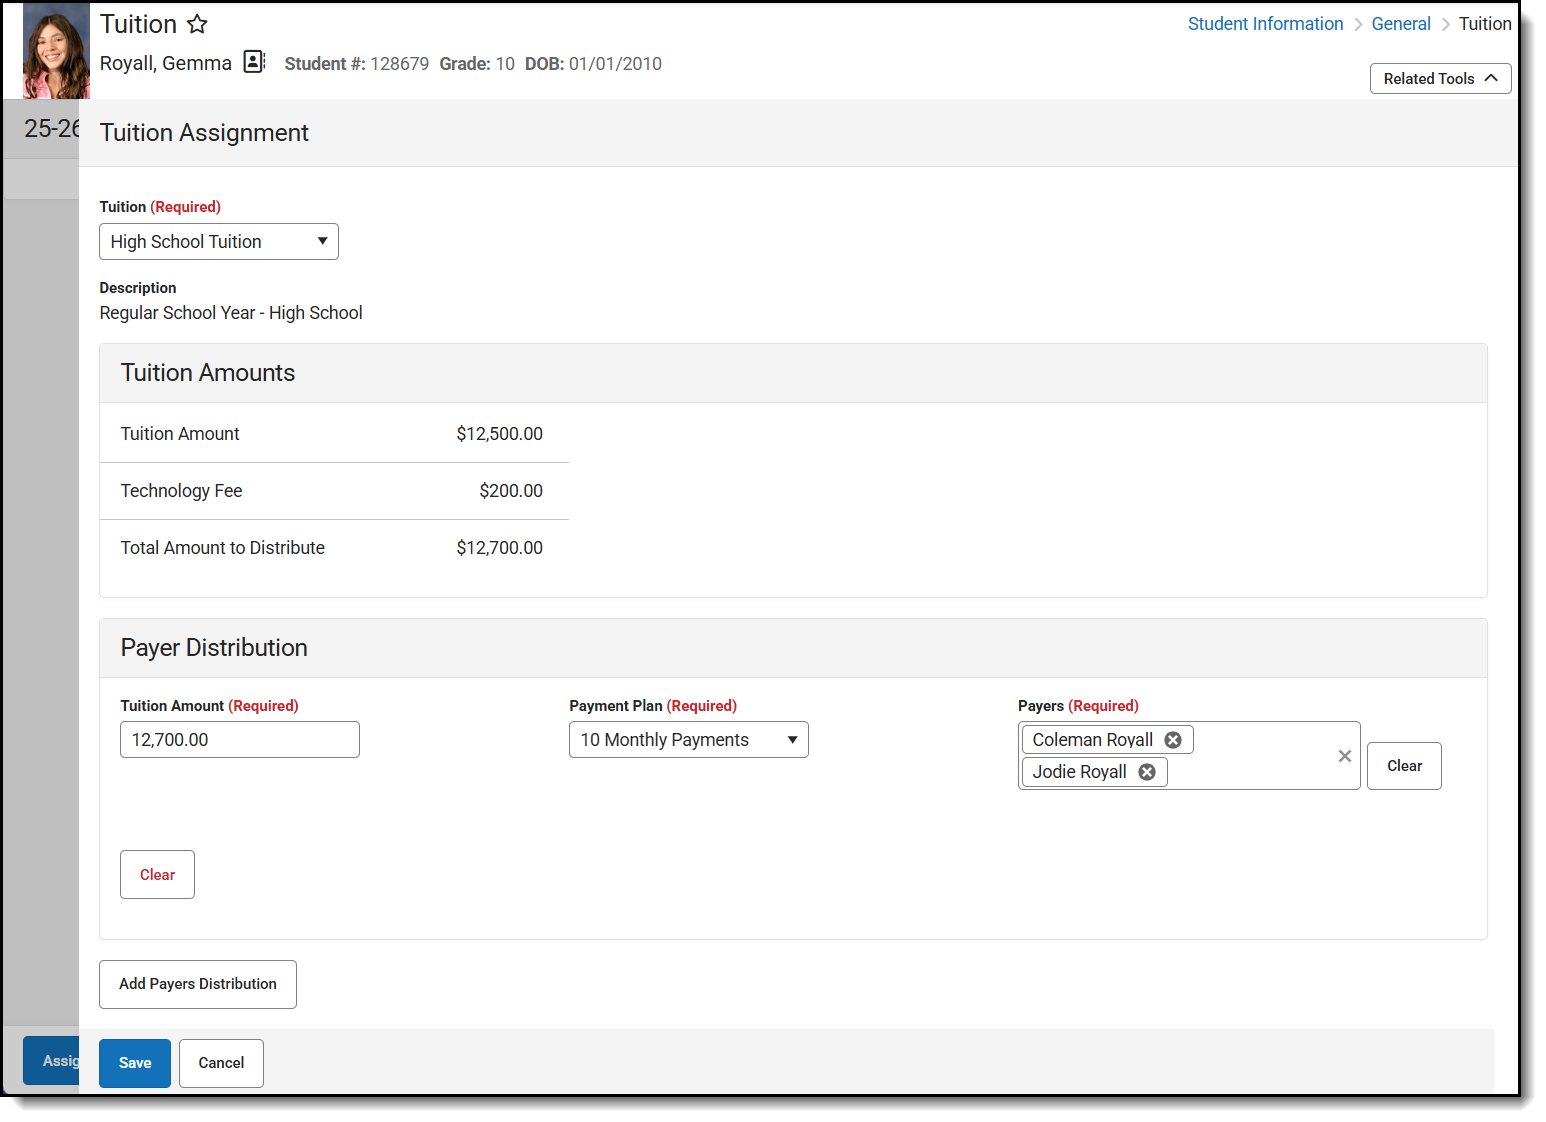This screenshot has height=1122, width=1546.
Task: Navigate to Student Information breadcrumb link
Action: pos(1265,23)
